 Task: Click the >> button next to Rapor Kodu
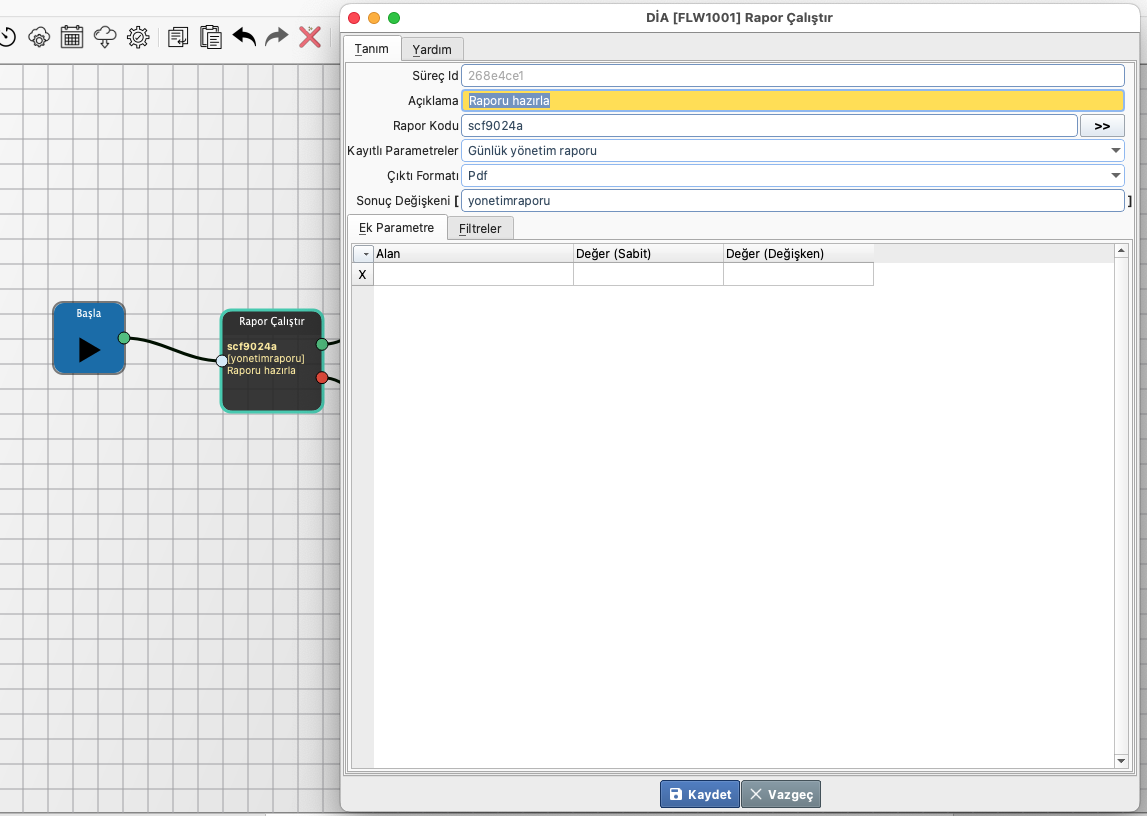click(x=1102, y=126)
